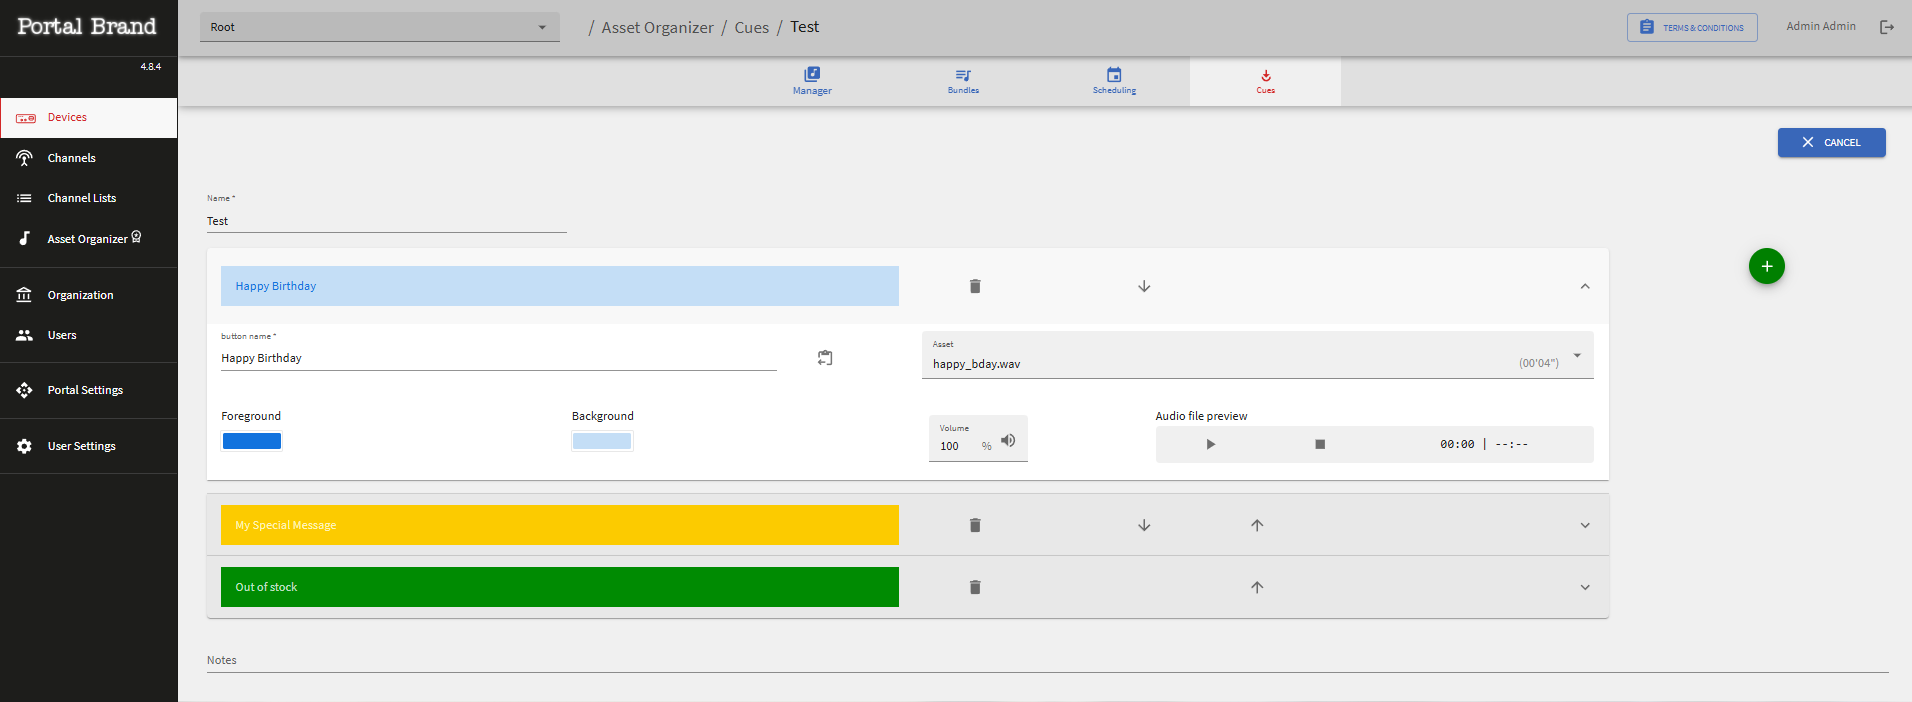Switch to the Scheduling tab
The width and height of the screenshot is (1912, 702).
click(x=1114, y=81)
